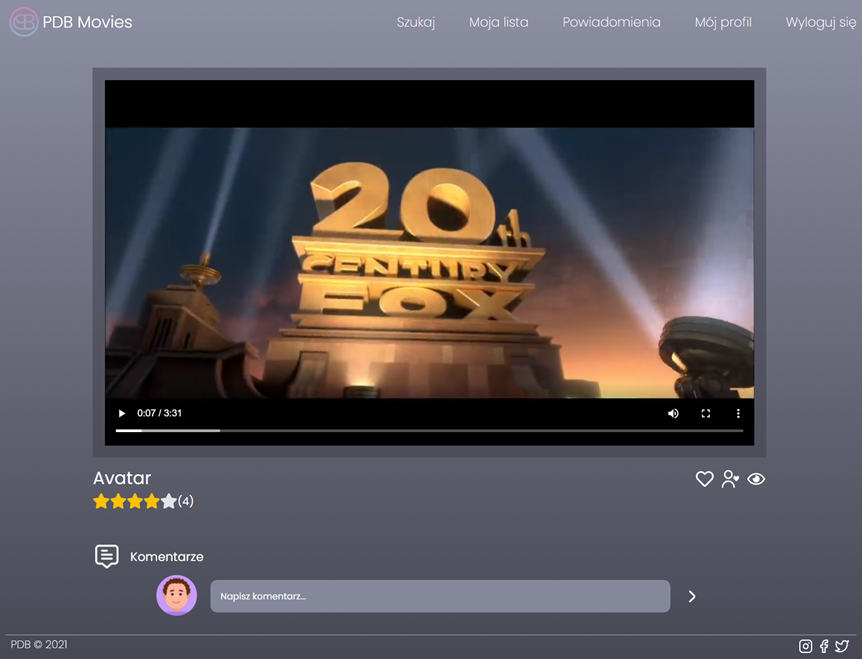
Task: Toggle fullscreen video playback
Action: tap(705, 413)
